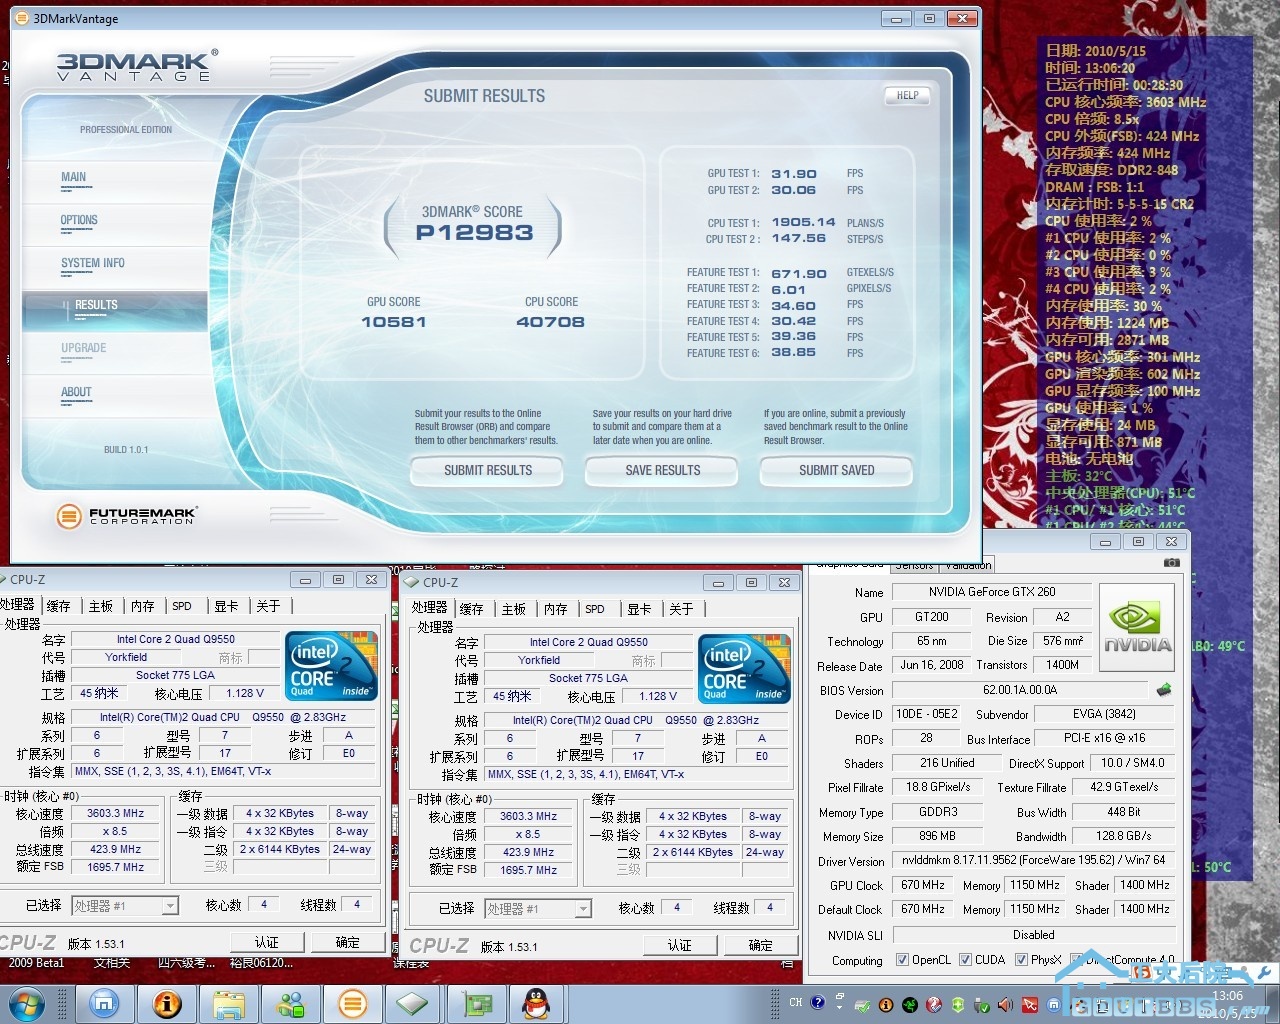Click the GPU-Z Name field NVIDIA GeForce GTX 260
The image size is (1280, 1024).
(x=991, y=592)
